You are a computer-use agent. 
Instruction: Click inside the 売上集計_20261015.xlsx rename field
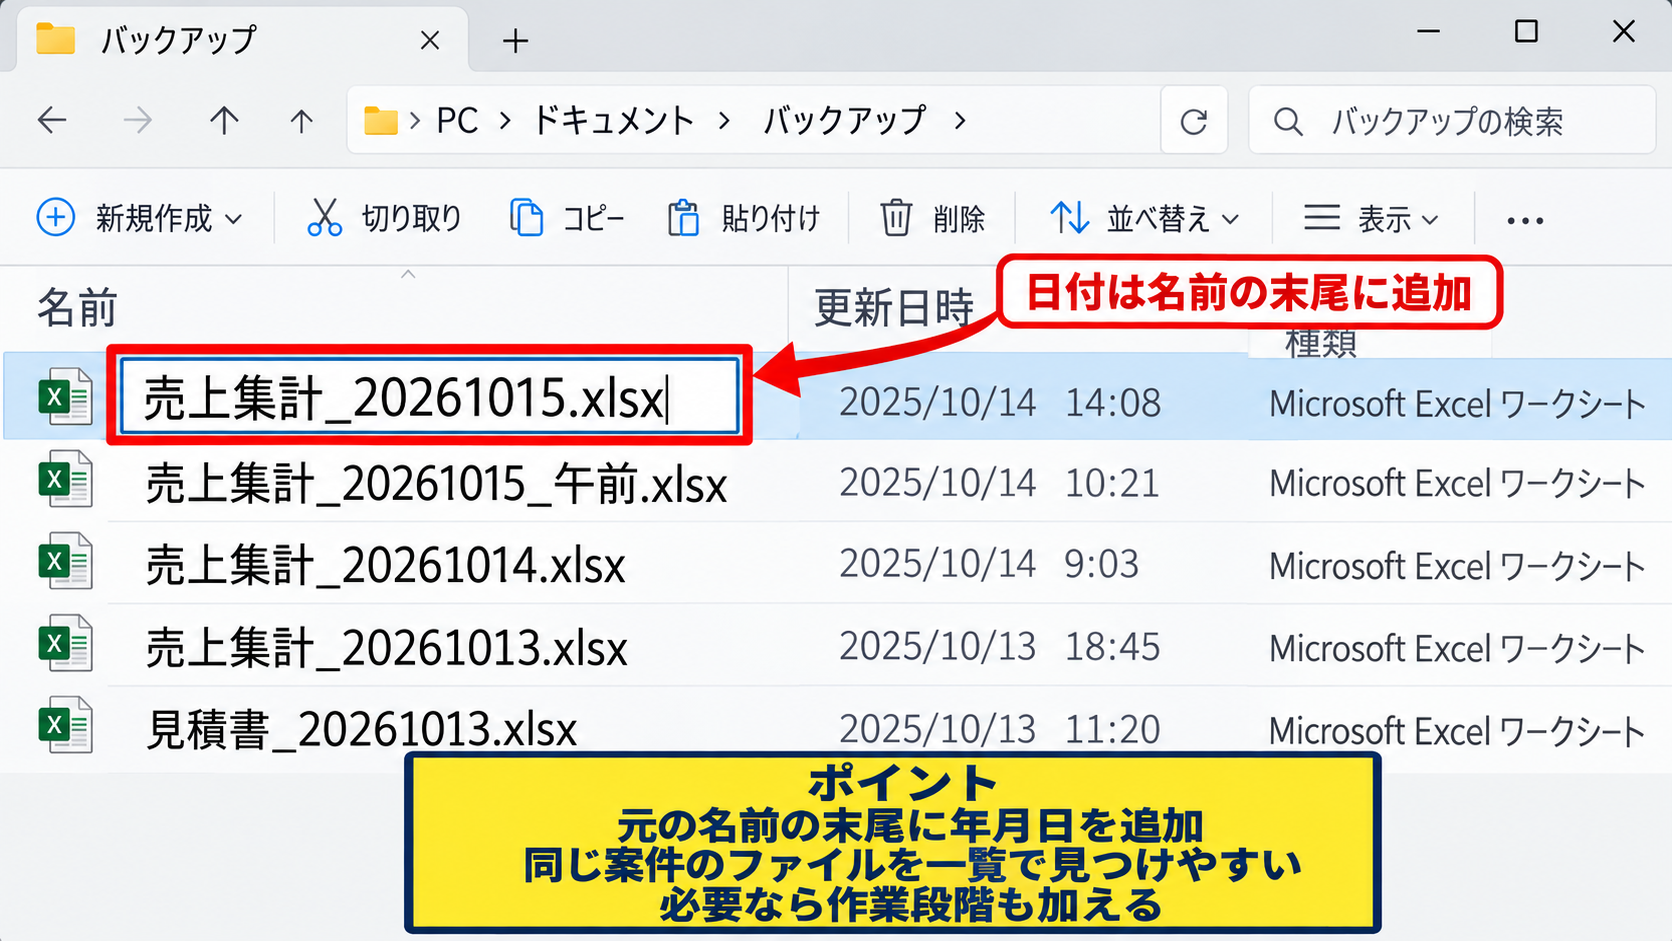(x=429, y=397)
